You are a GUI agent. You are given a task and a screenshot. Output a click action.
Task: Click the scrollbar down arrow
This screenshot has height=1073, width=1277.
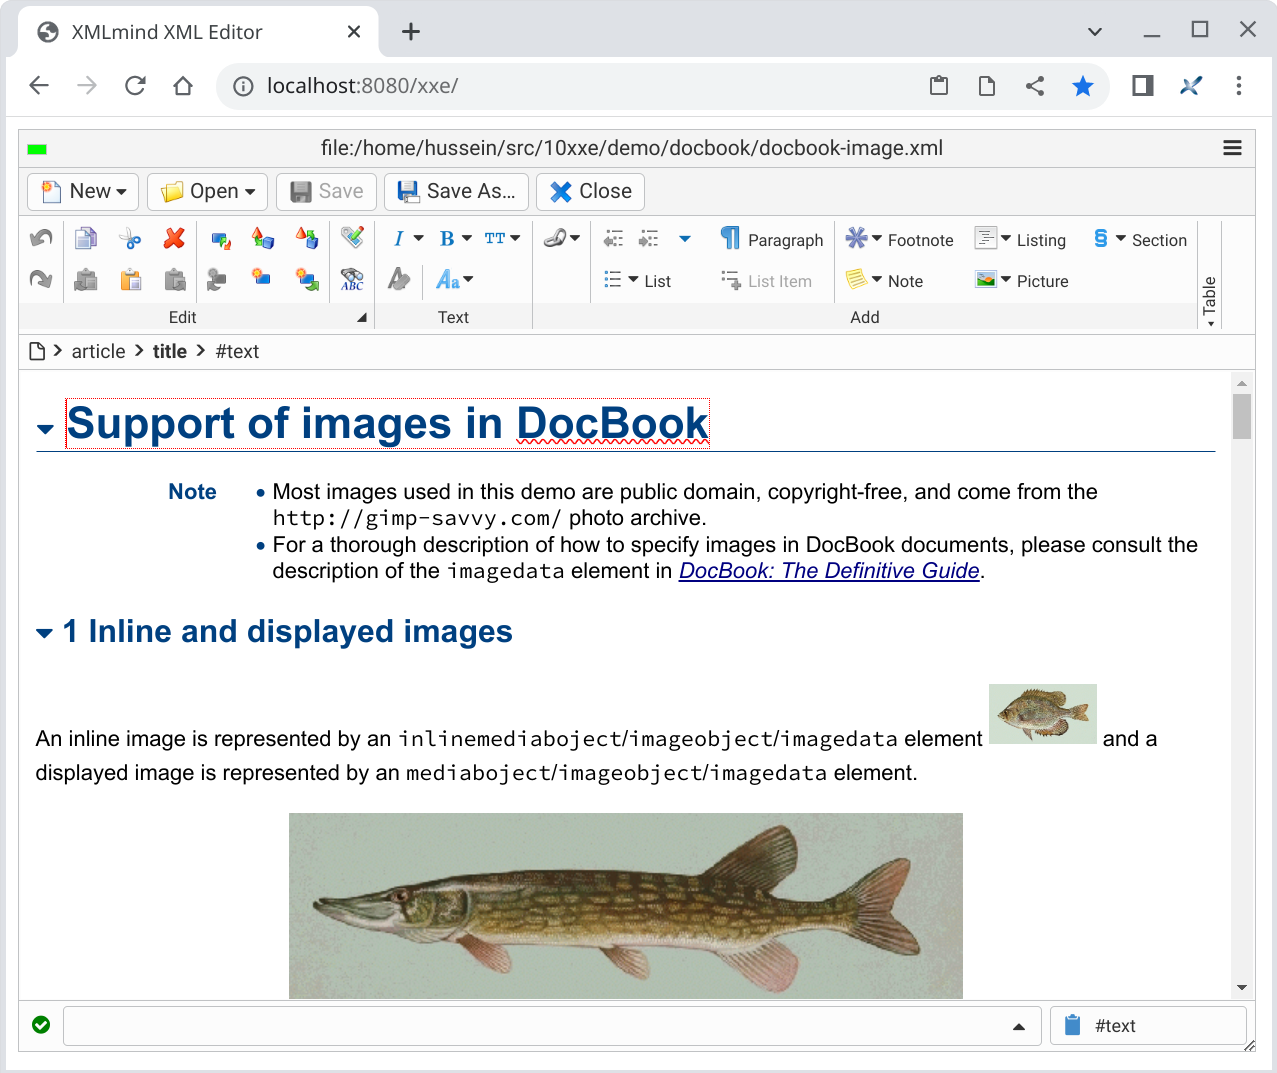[x=1242, y=988]
